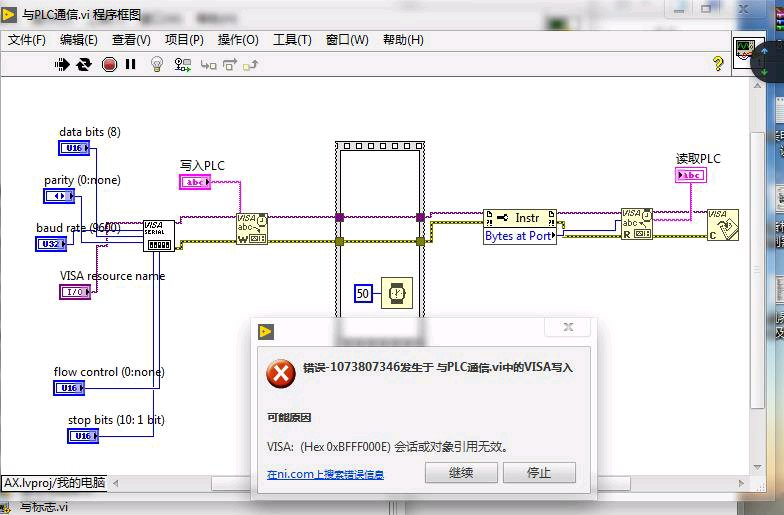Open the 编辑(E) menu
The image size is (784, 515).
click(78, 40)
